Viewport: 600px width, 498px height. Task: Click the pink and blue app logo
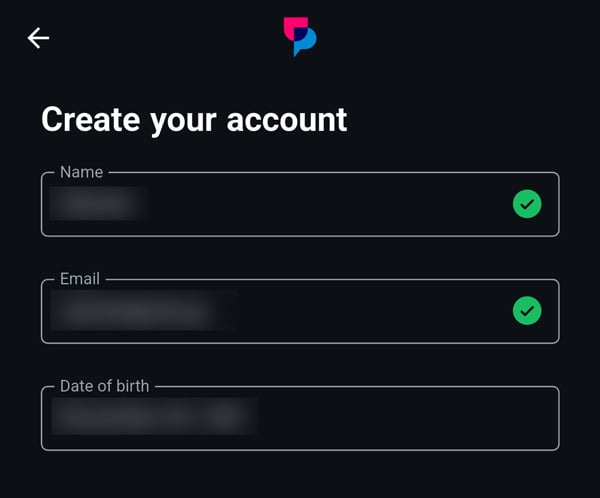coord(300,37)
